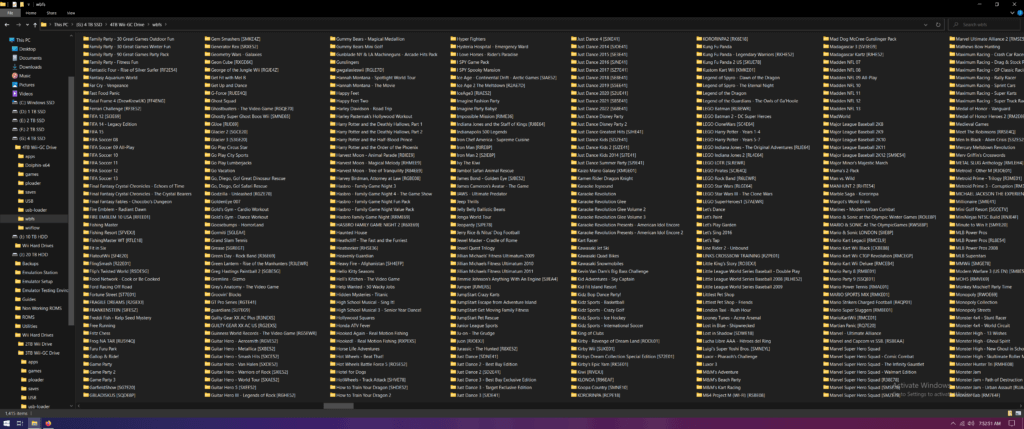This screenshot has height=429, width=1024.
Task: Select Hyper Fighters folder
Action: click(x=468, y=39)
